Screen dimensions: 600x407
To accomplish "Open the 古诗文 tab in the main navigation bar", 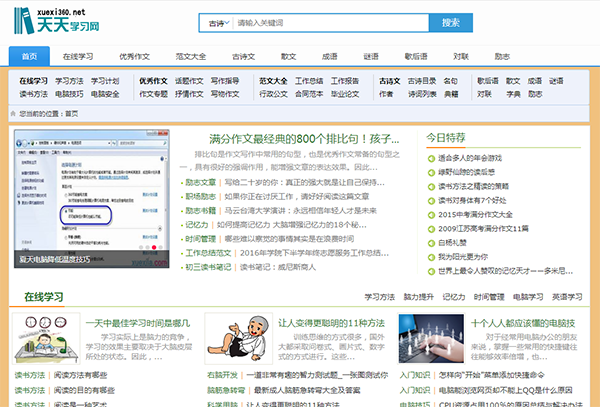I will coord(243,57).
